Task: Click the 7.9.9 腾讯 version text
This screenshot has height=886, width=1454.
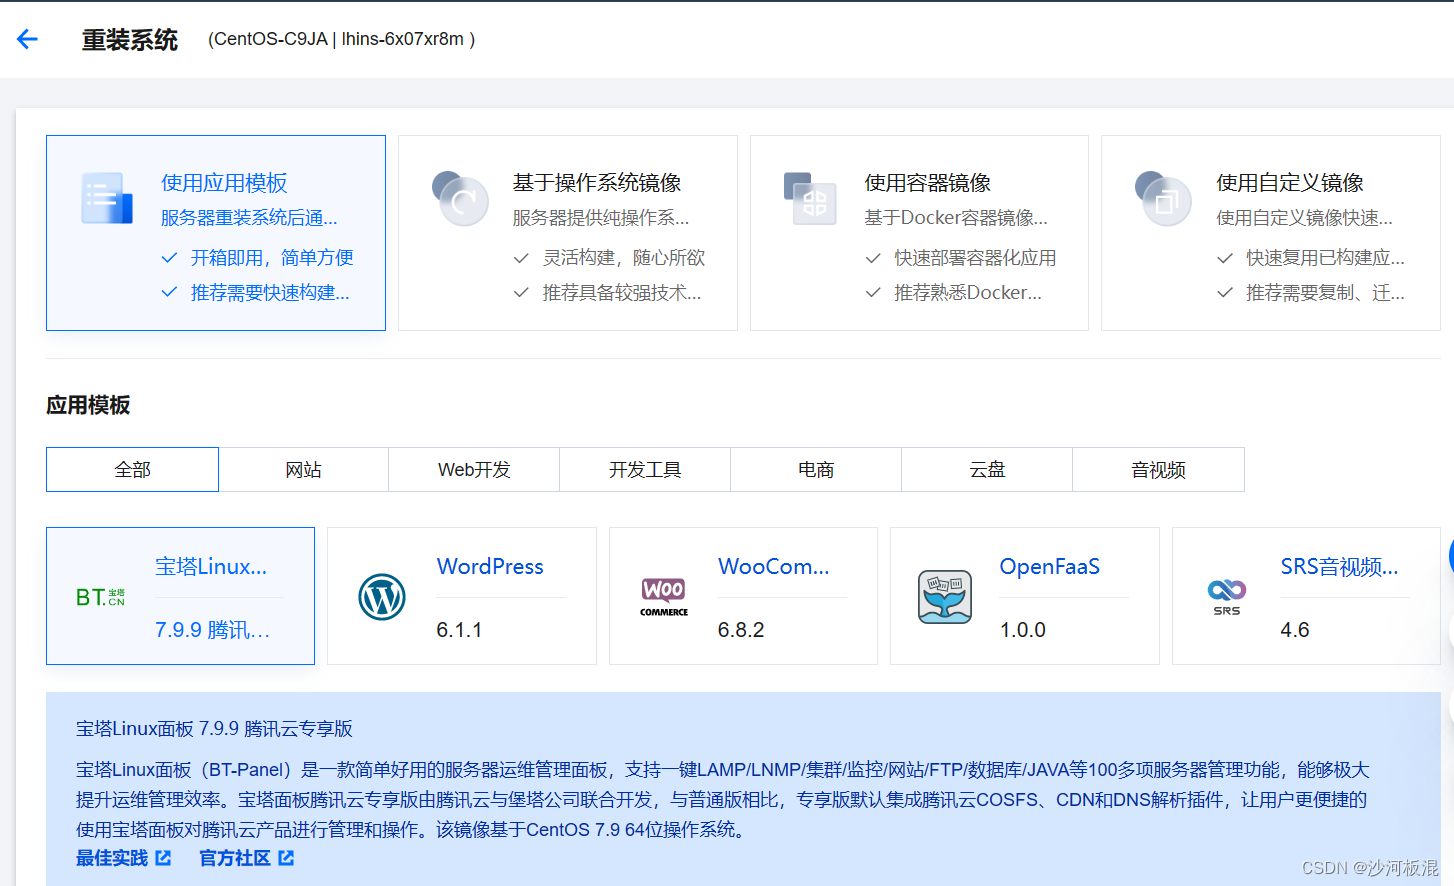Action: 212,630
